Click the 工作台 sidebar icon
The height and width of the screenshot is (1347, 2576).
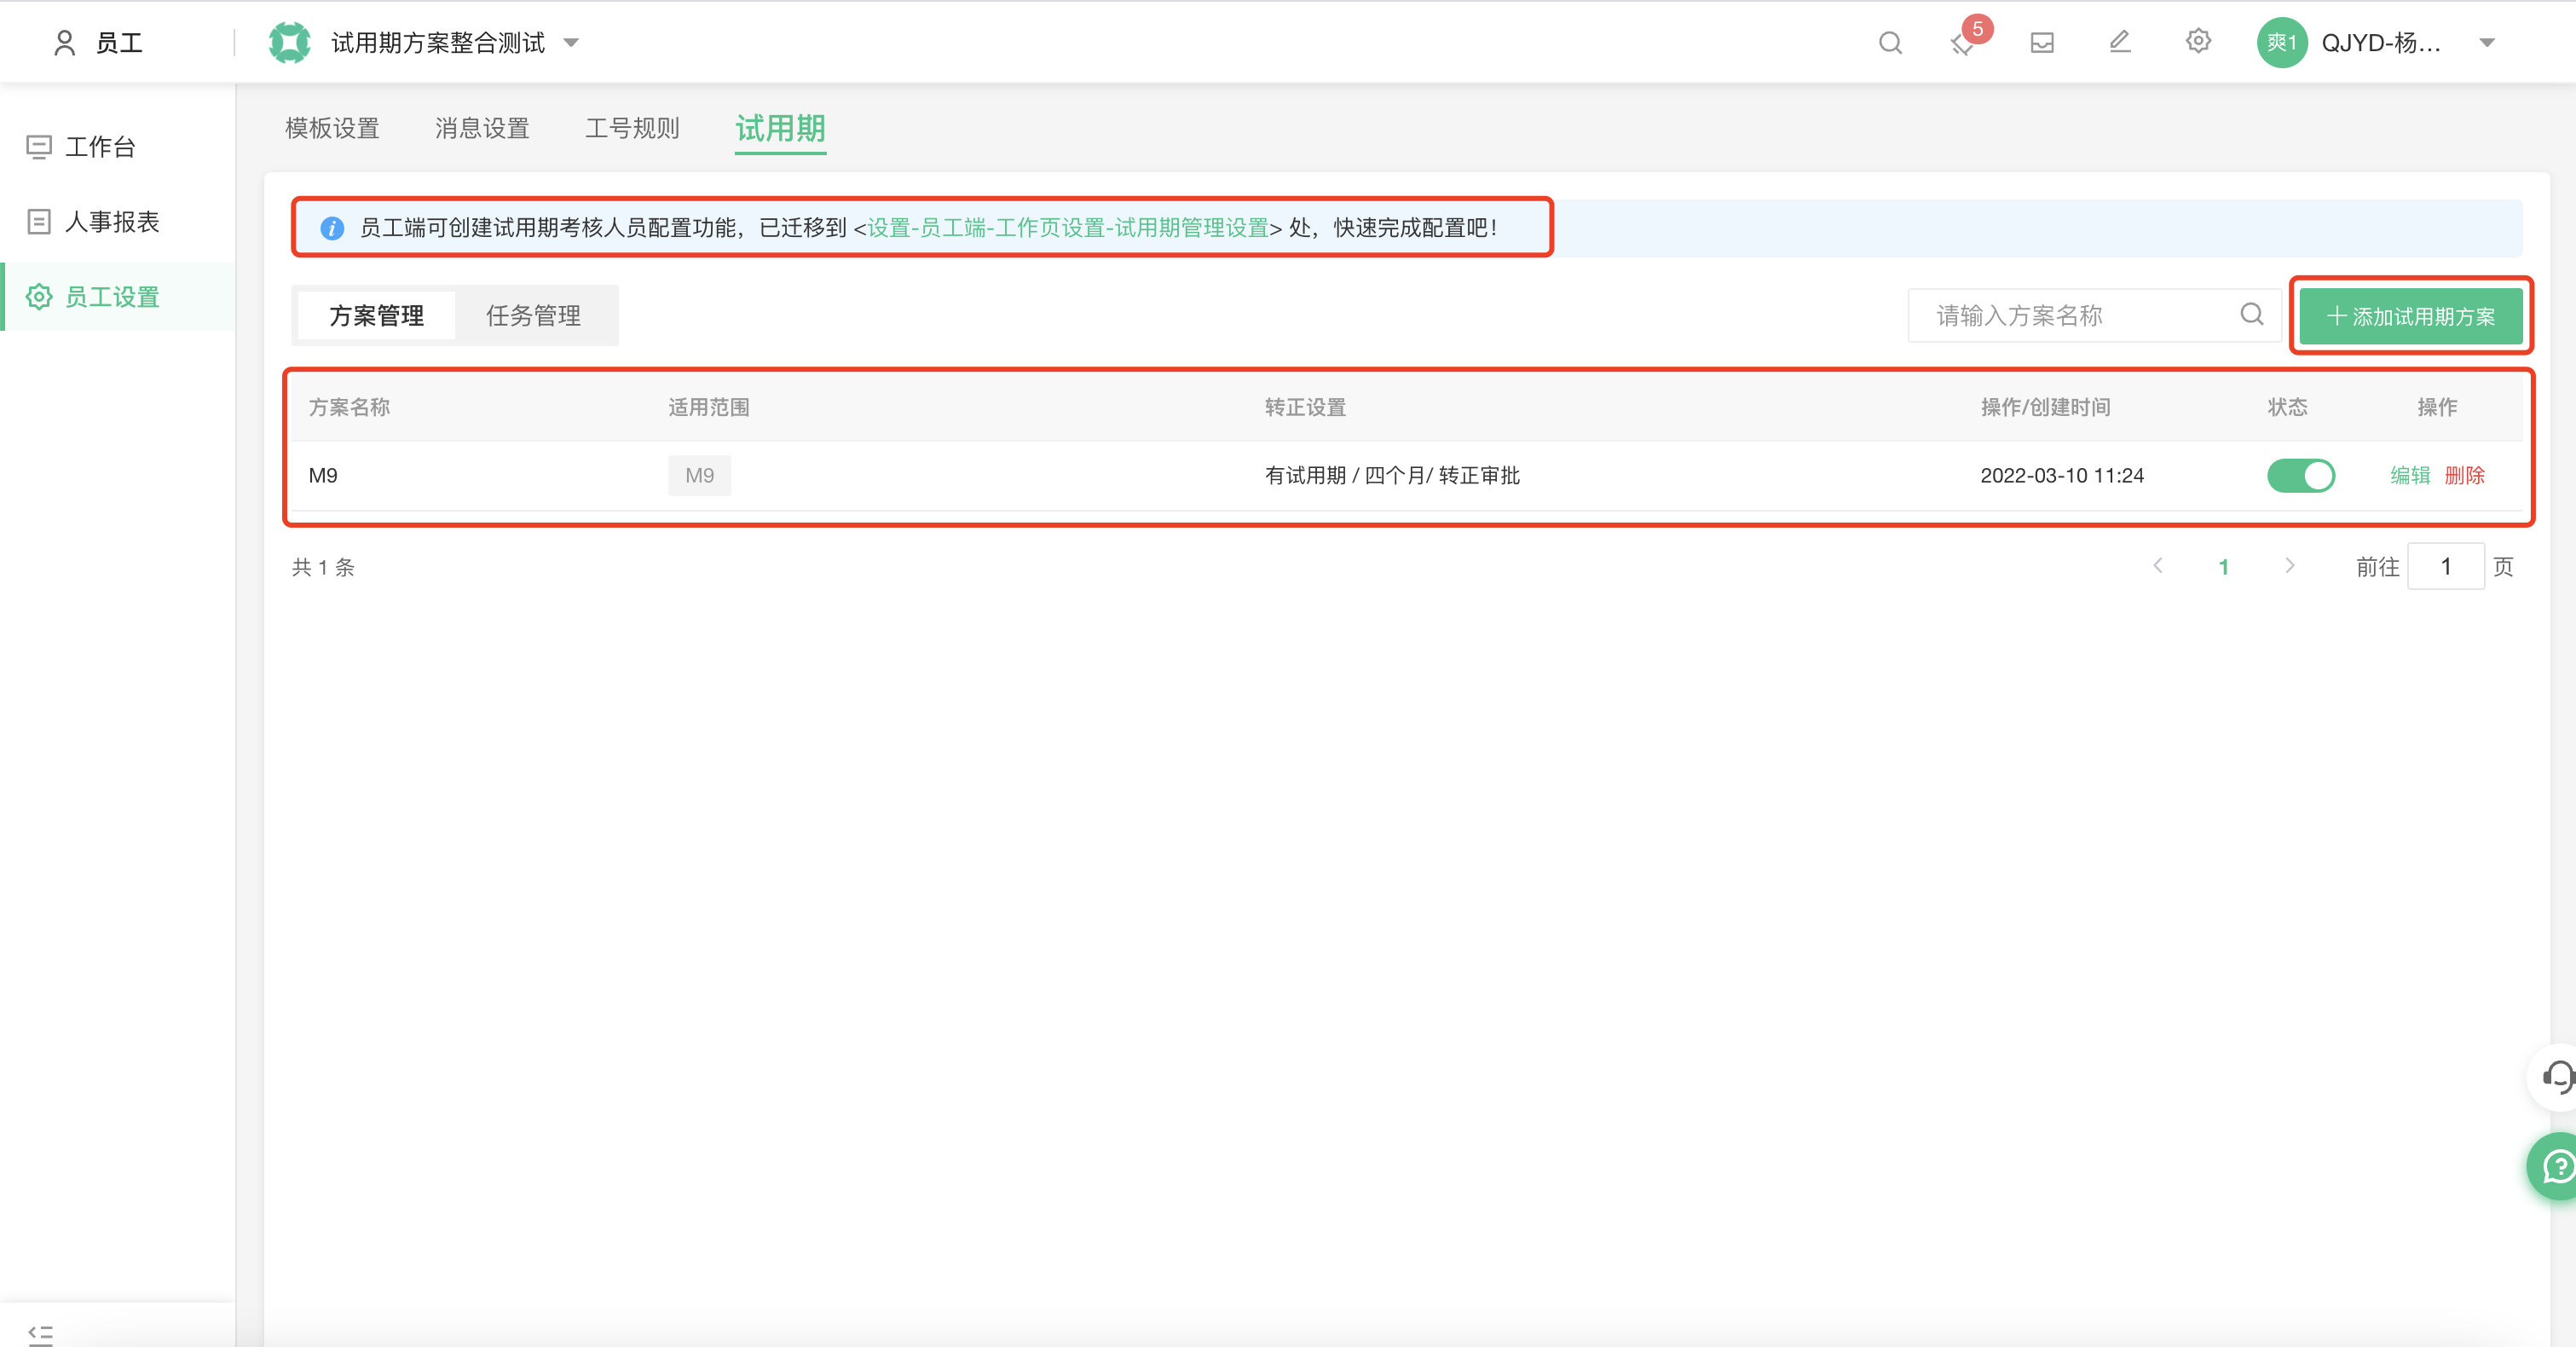click(x=39, y=147)
